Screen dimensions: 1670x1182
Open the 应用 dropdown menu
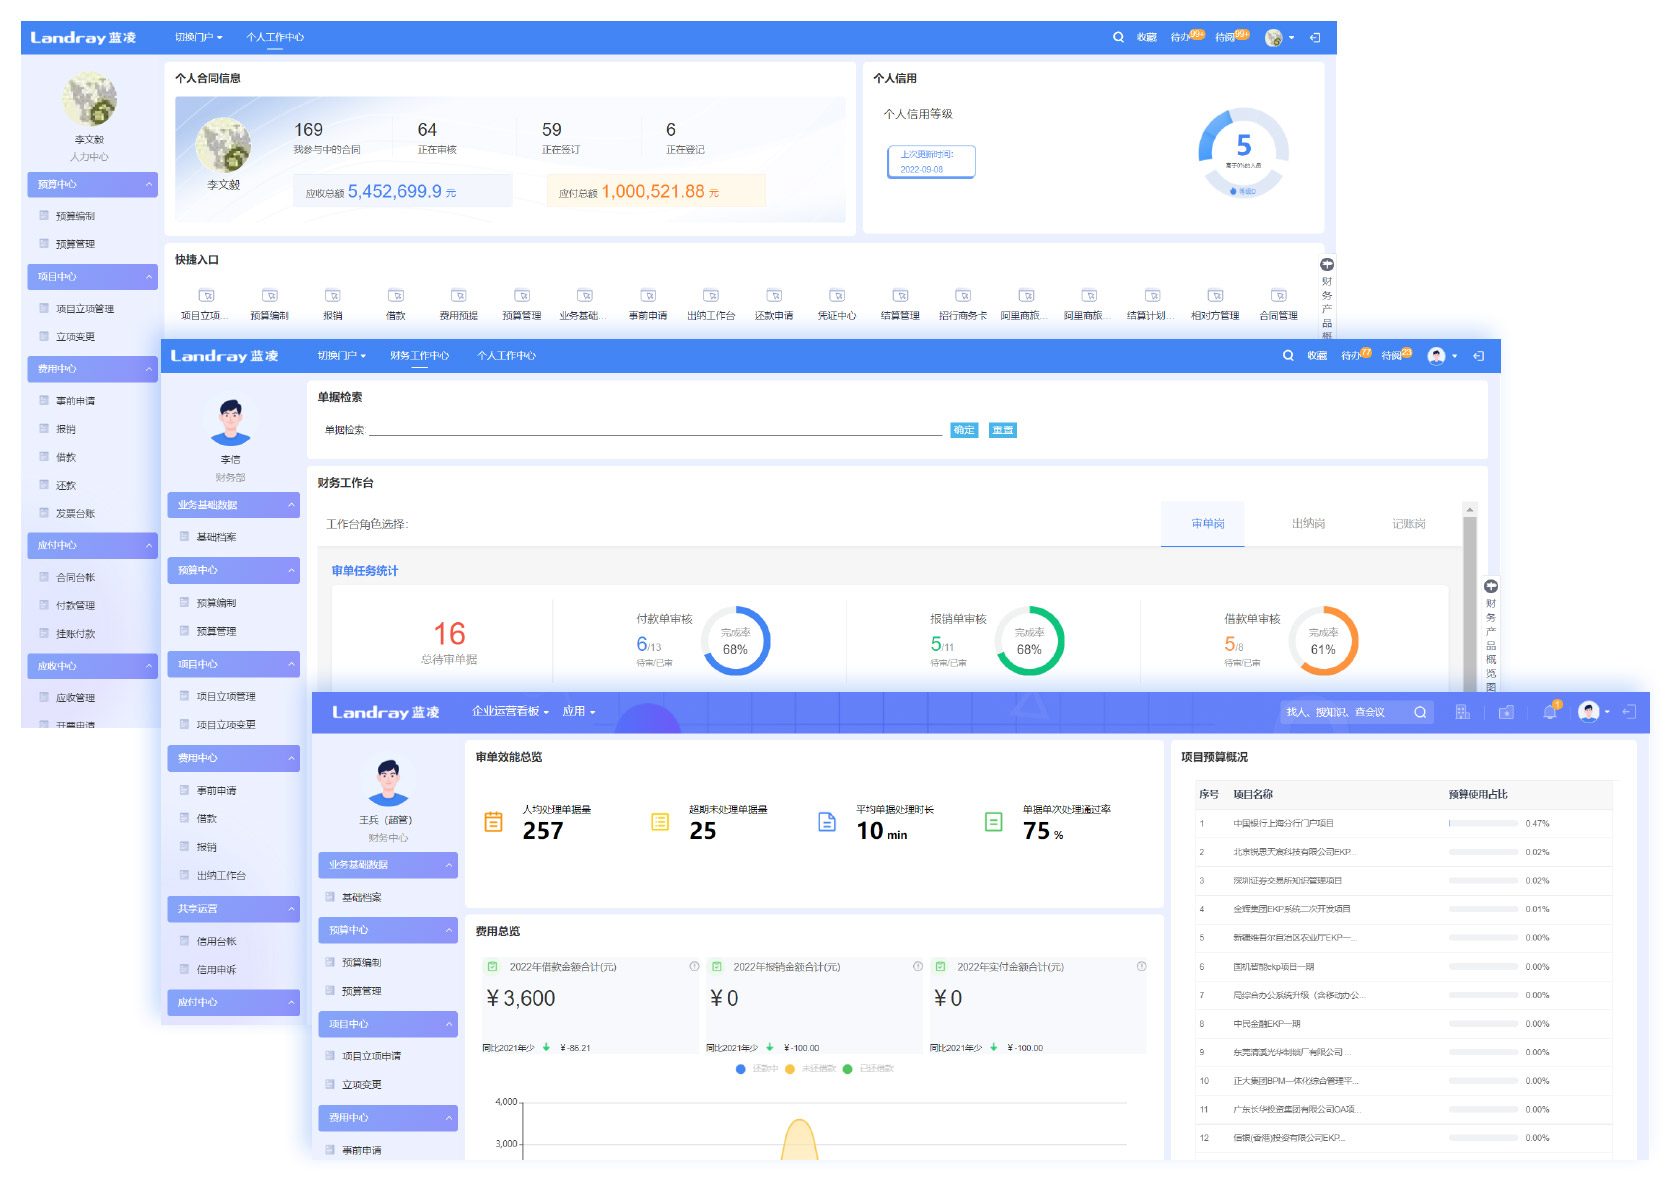(578, 712)
